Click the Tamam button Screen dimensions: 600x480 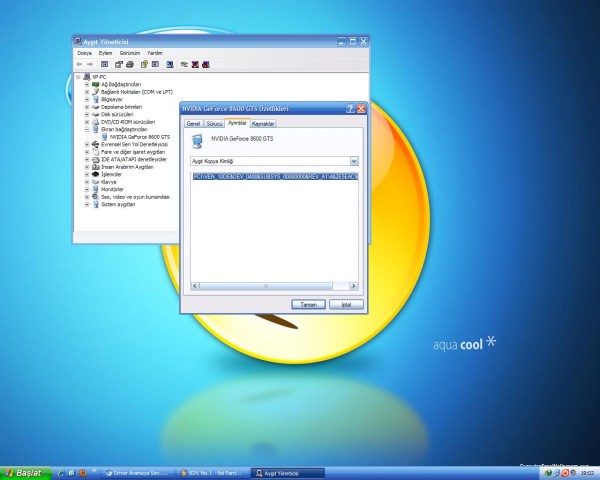tap(308, 303)
